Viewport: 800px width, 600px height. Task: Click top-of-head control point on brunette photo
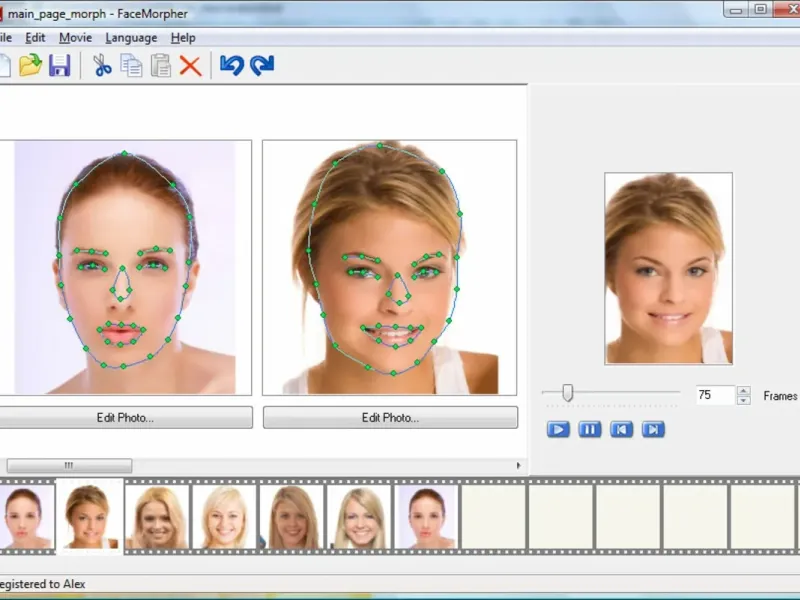click(124, 153)
